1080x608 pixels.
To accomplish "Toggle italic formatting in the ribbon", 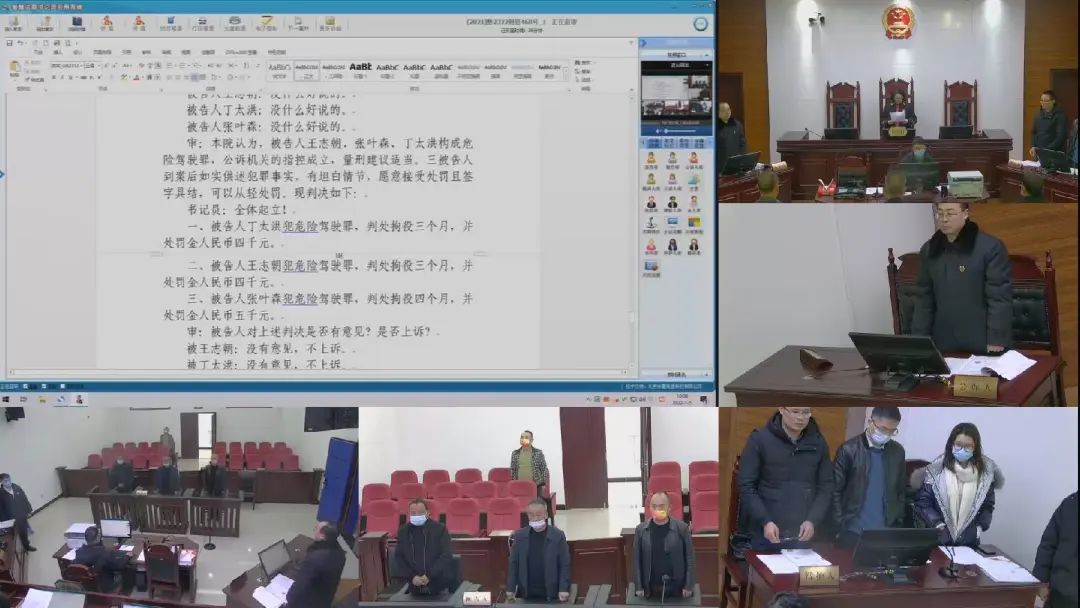I will point(59,77).
